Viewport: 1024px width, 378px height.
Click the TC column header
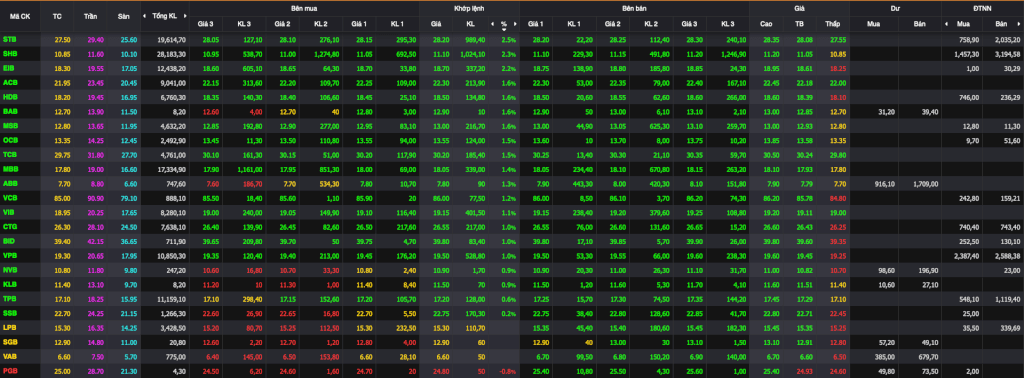(57, 16)
